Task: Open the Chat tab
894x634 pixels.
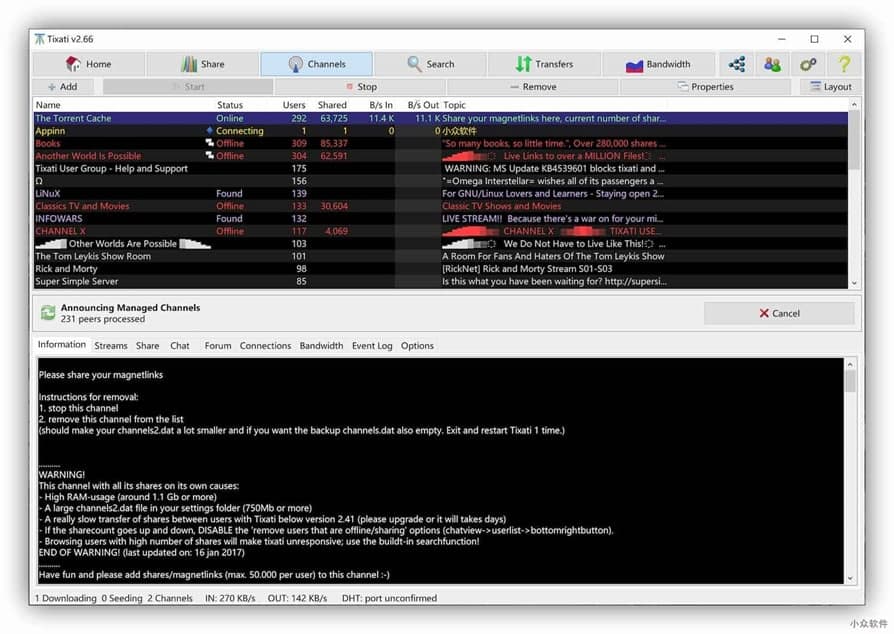Action: pyautogui.click(x=180, y=346)
